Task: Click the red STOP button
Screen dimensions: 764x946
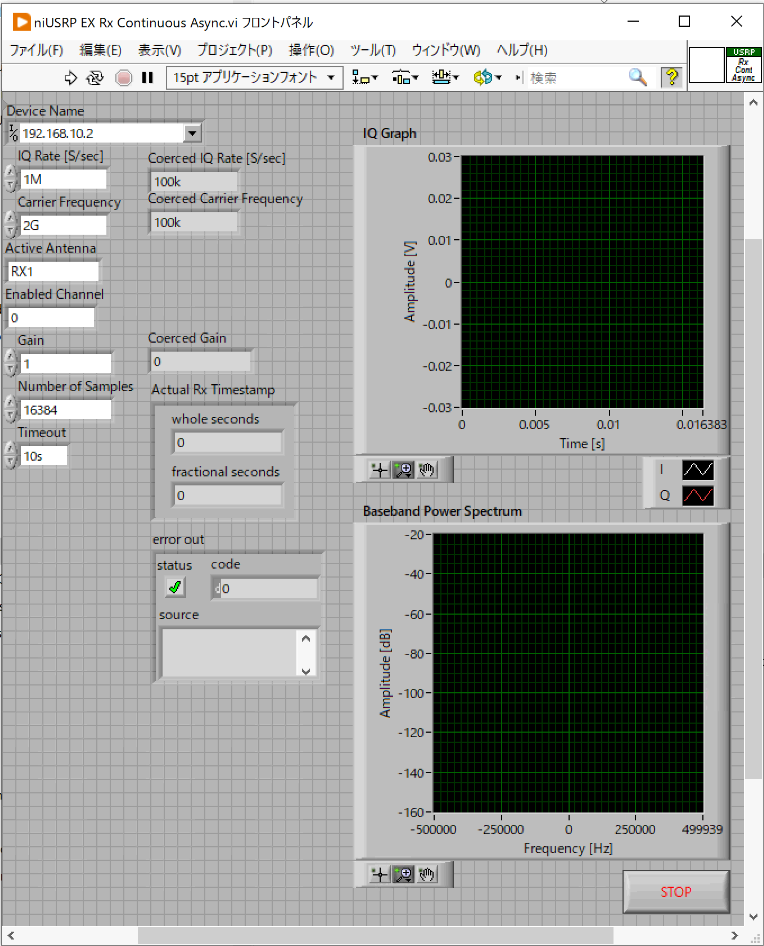Action: click(676, 892)
